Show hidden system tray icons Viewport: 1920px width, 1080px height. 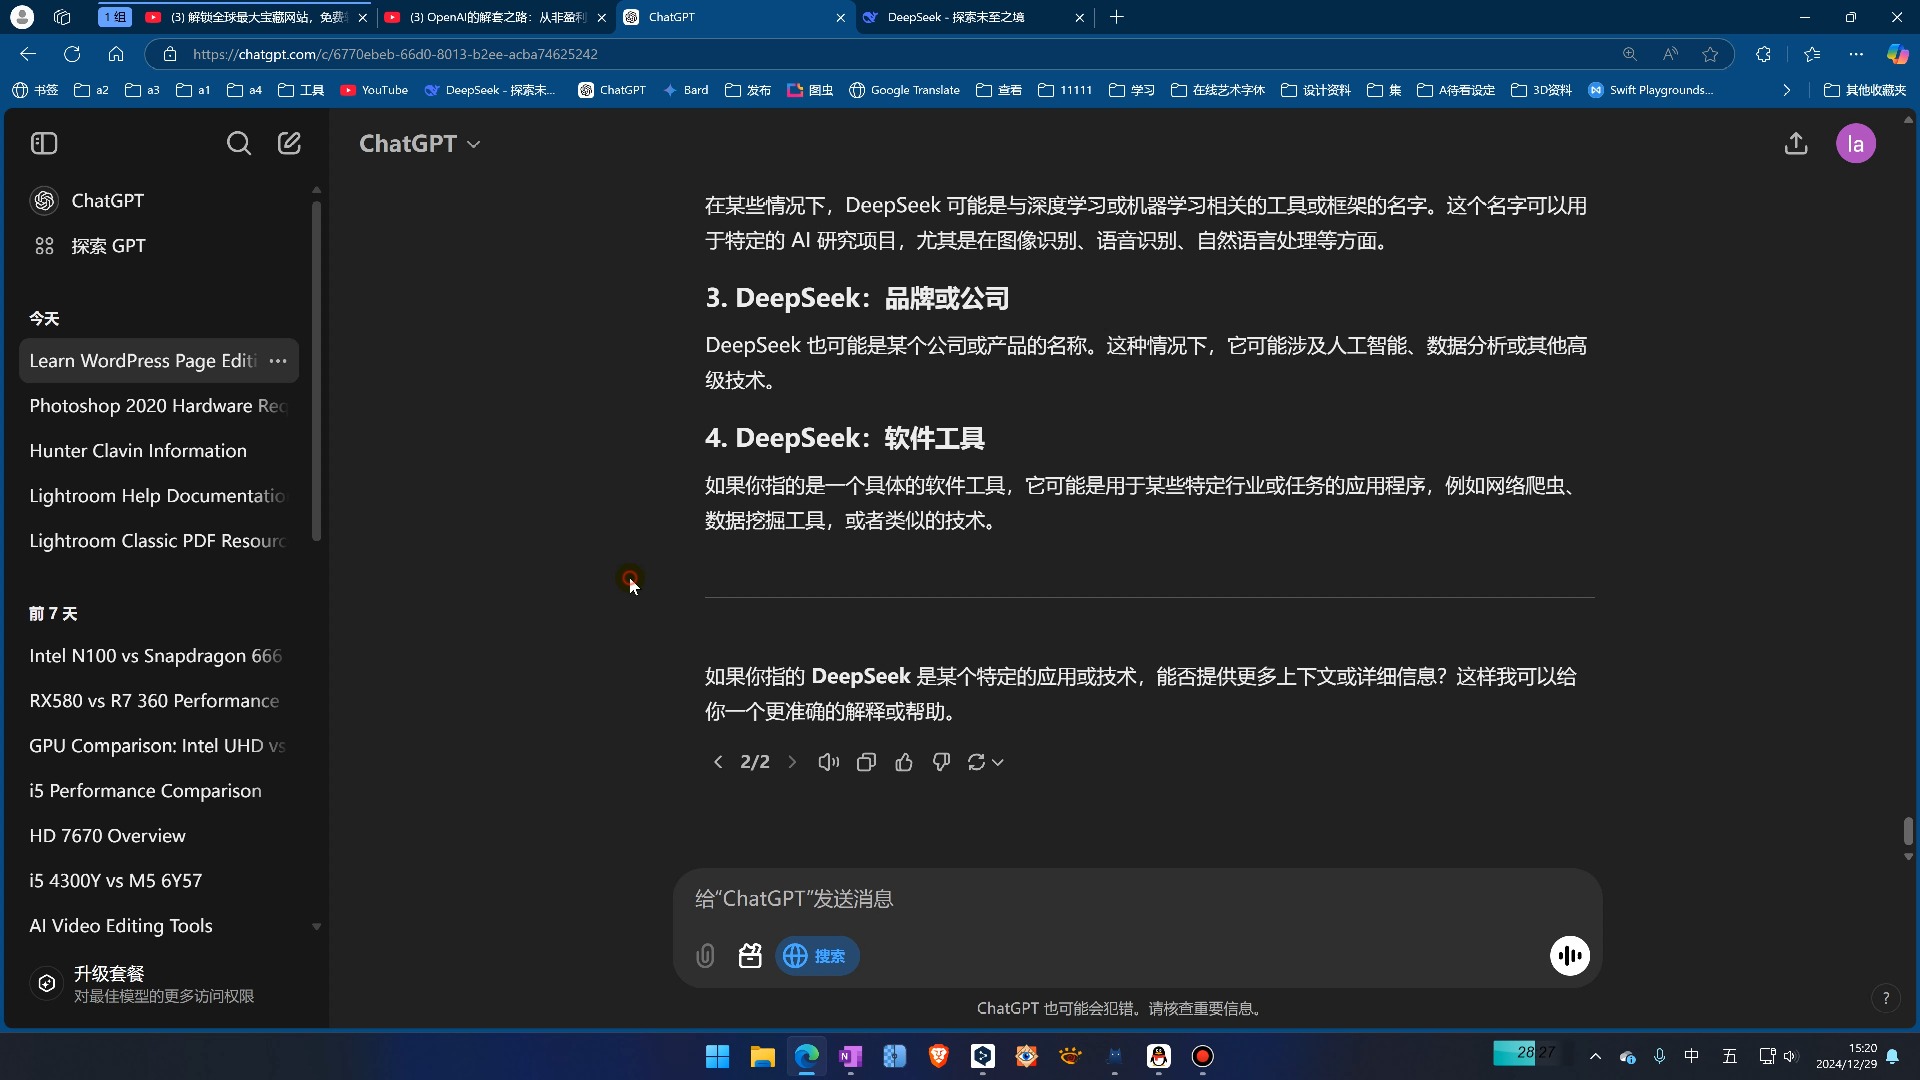click(x=1595, y=1057)
